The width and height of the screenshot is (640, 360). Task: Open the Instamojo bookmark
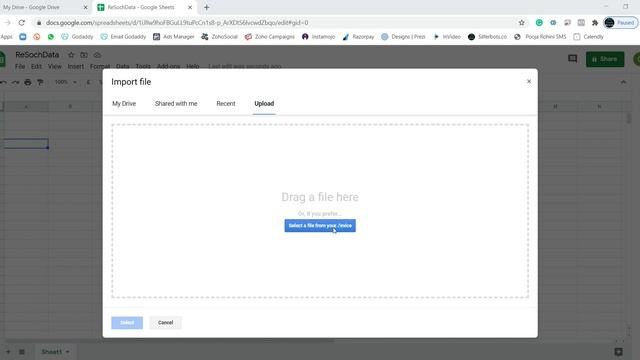pyautogui.click(x=318, y=37)
